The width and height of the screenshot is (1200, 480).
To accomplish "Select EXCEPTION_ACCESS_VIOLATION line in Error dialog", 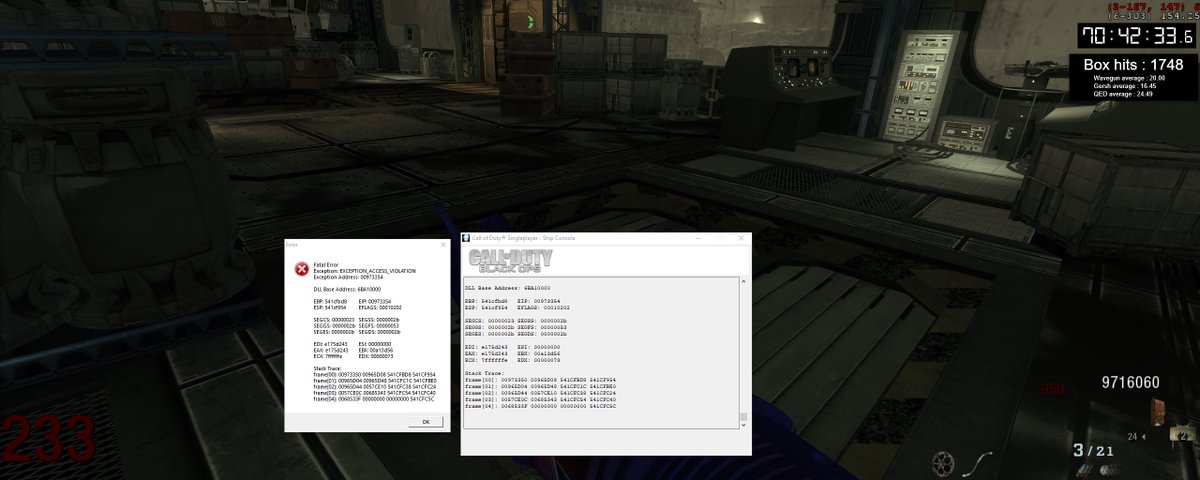I will 364,271.
